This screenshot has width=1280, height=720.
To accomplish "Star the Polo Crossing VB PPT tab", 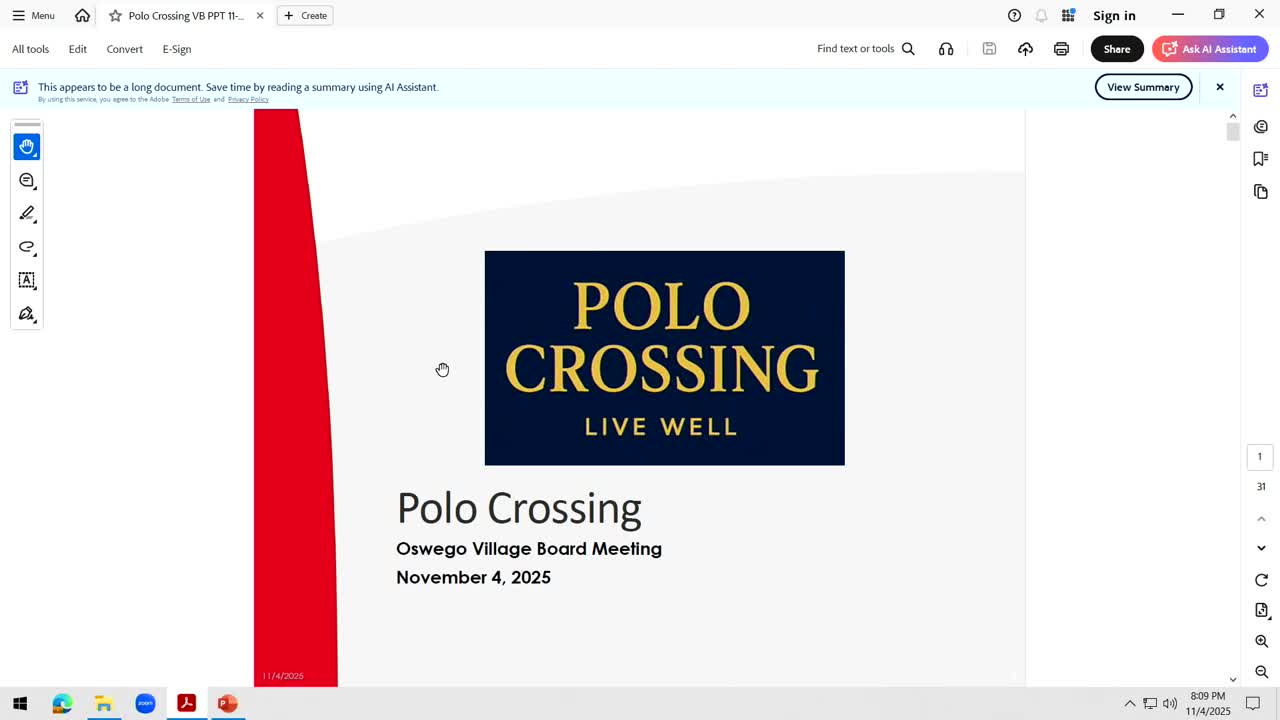I will [x=115, y=15].
